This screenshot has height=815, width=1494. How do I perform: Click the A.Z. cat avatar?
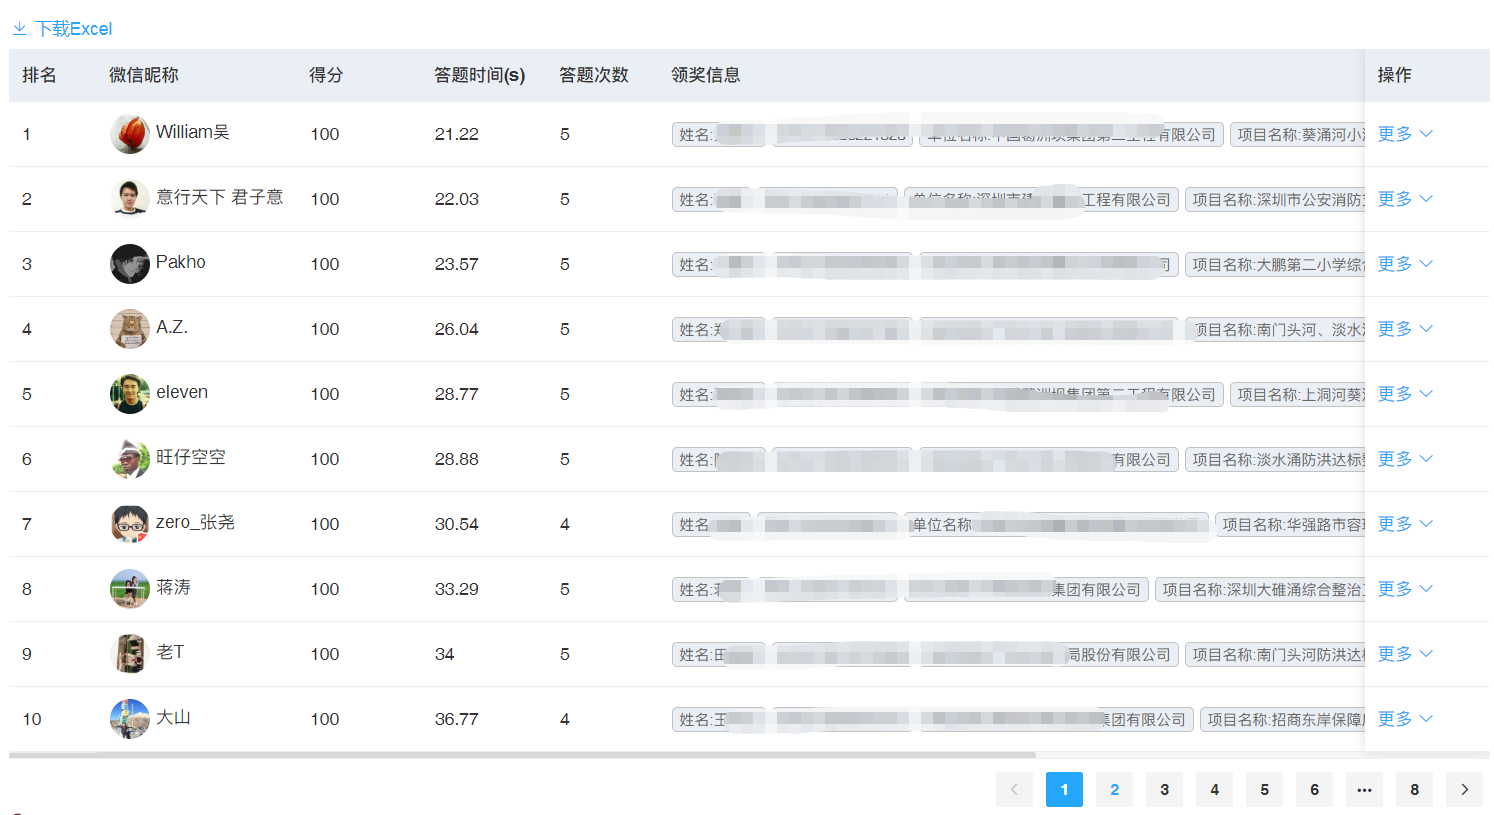point(129,329)
